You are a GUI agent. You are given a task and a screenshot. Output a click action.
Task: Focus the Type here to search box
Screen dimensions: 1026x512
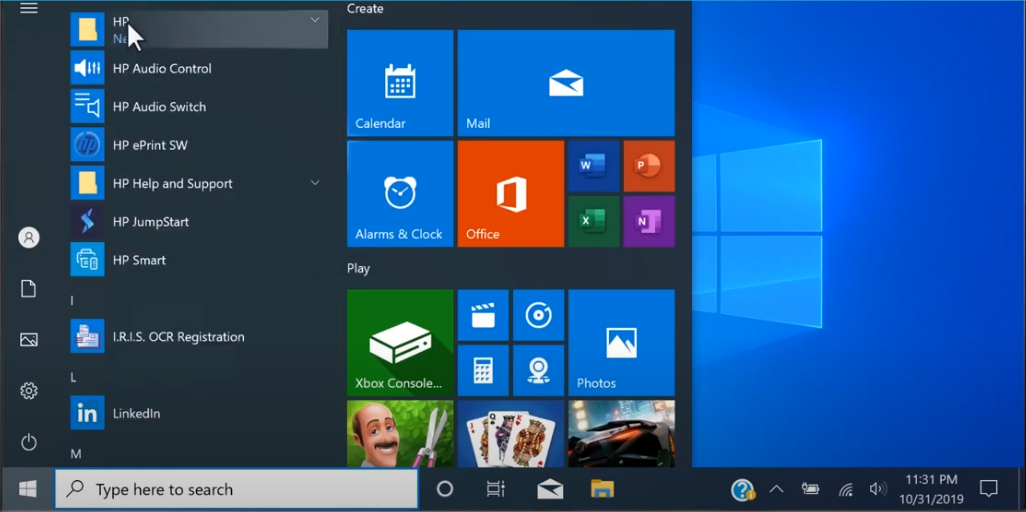pos(236,489)
